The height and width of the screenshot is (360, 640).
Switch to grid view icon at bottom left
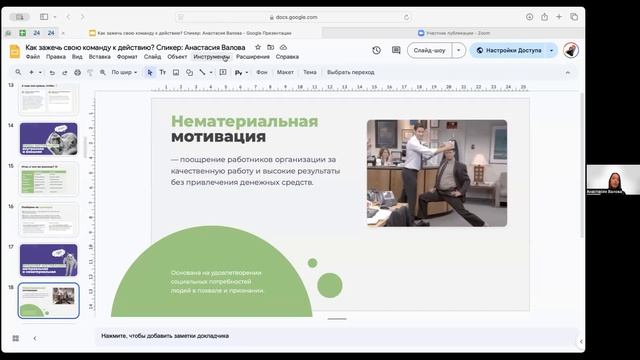[16, 338]
